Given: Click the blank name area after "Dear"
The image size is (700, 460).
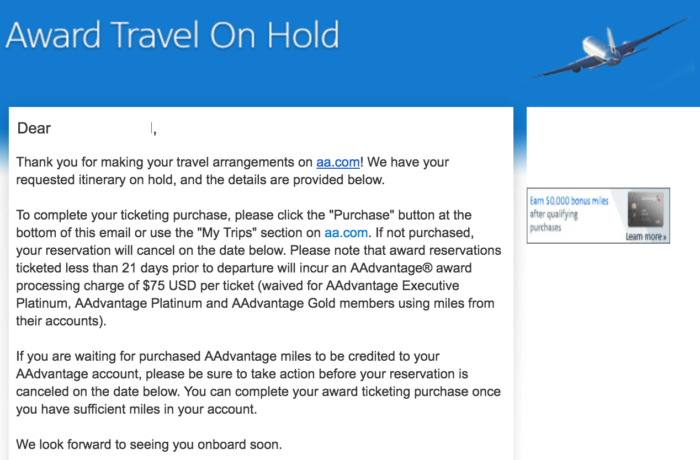Looking at the screenshot, I should pos(102,129).
